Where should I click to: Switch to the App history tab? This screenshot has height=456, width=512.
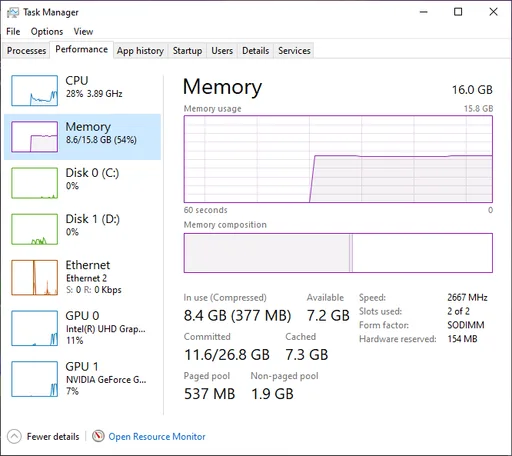click(x=140, y=51)
